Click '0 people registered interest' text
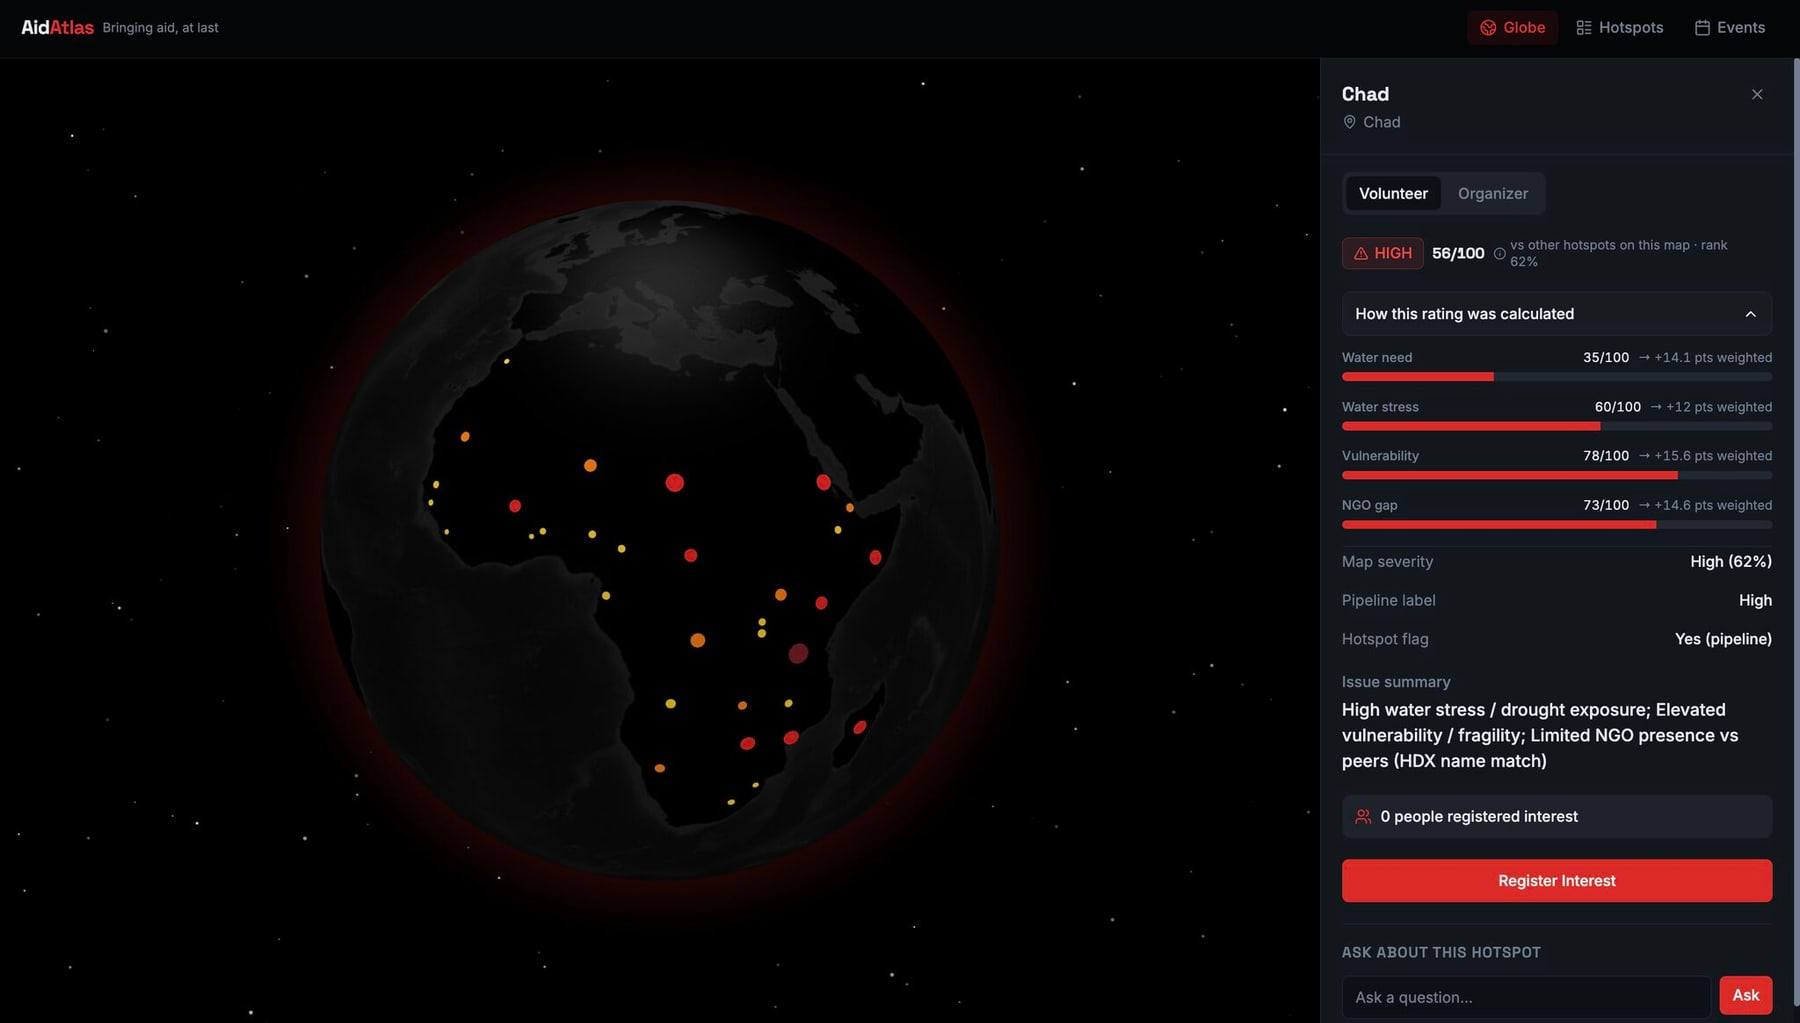 point(1479,817)
